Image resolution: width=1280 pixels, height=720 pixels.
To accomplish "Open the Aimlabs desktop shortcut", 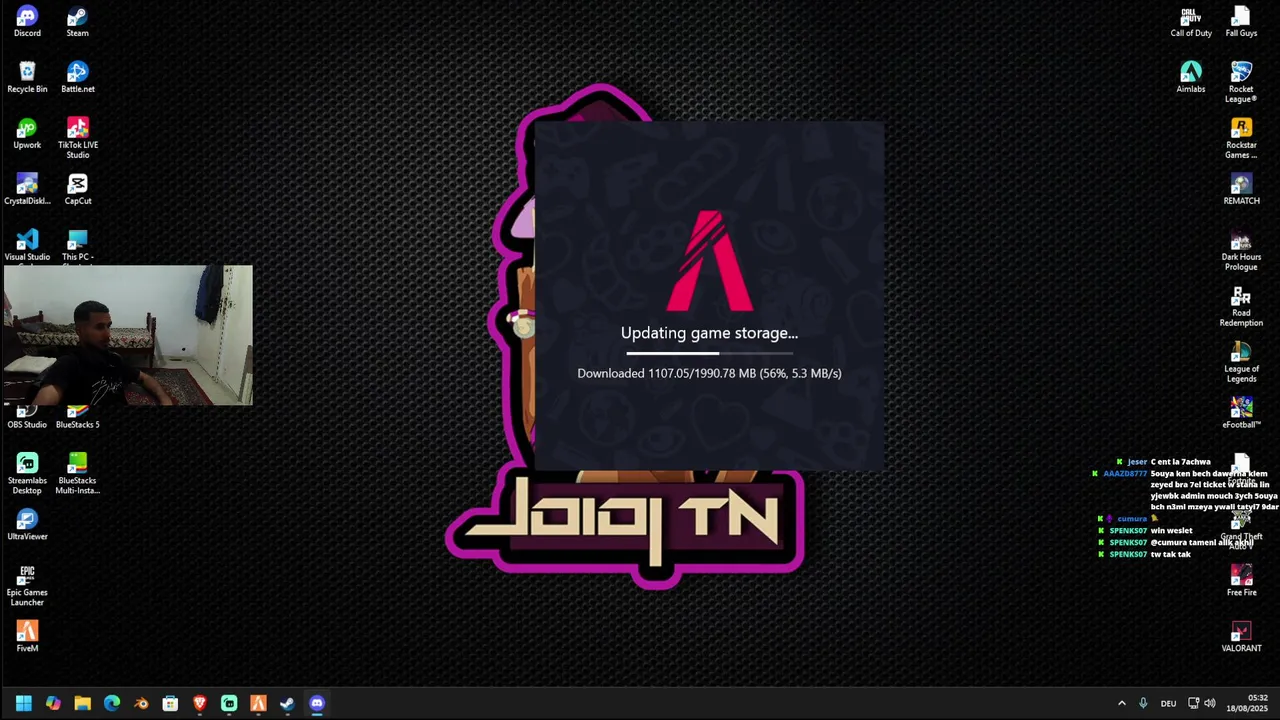I will [1191, 78].
